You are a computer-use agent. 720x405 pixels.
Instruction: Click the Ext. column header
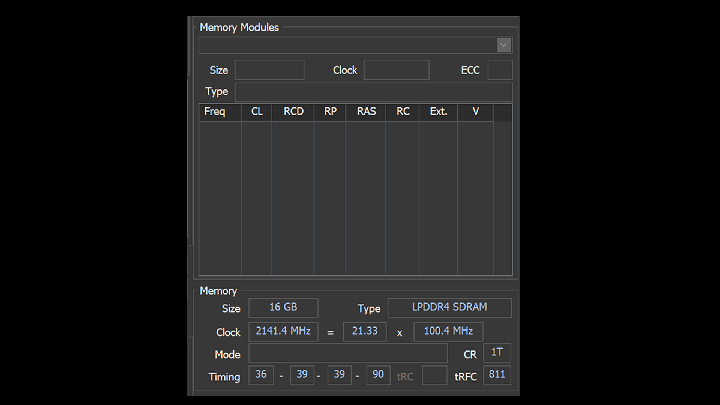click(x=438, y=112)
